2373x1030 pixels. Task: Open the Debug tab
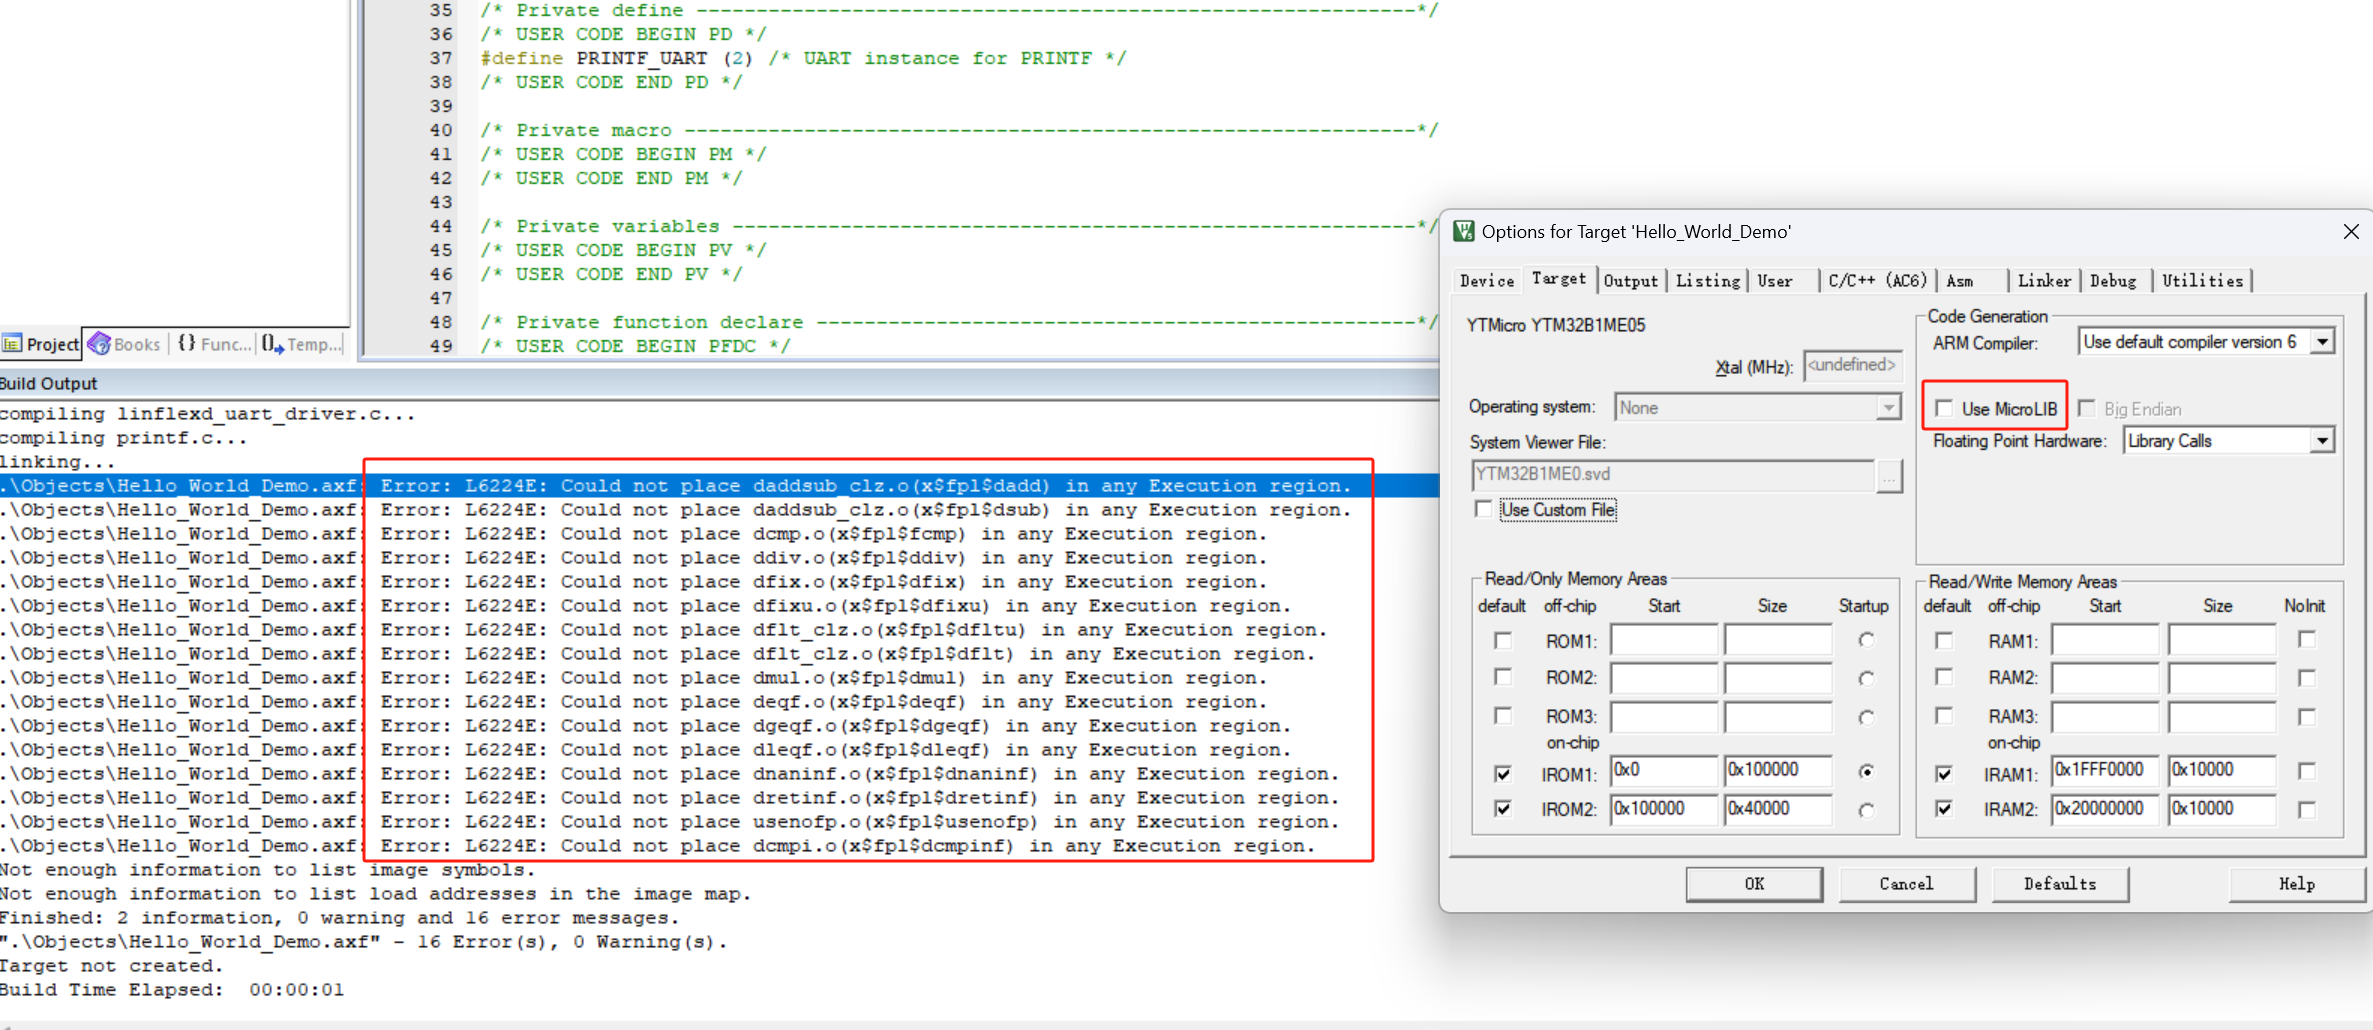tap(2113, 281)
